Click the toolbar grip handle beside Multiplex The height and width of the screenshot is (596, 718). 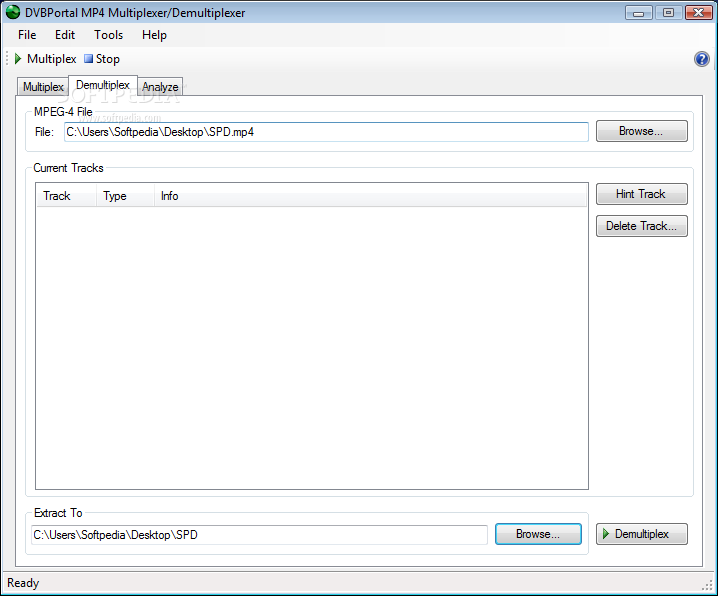tap(7, 59)
